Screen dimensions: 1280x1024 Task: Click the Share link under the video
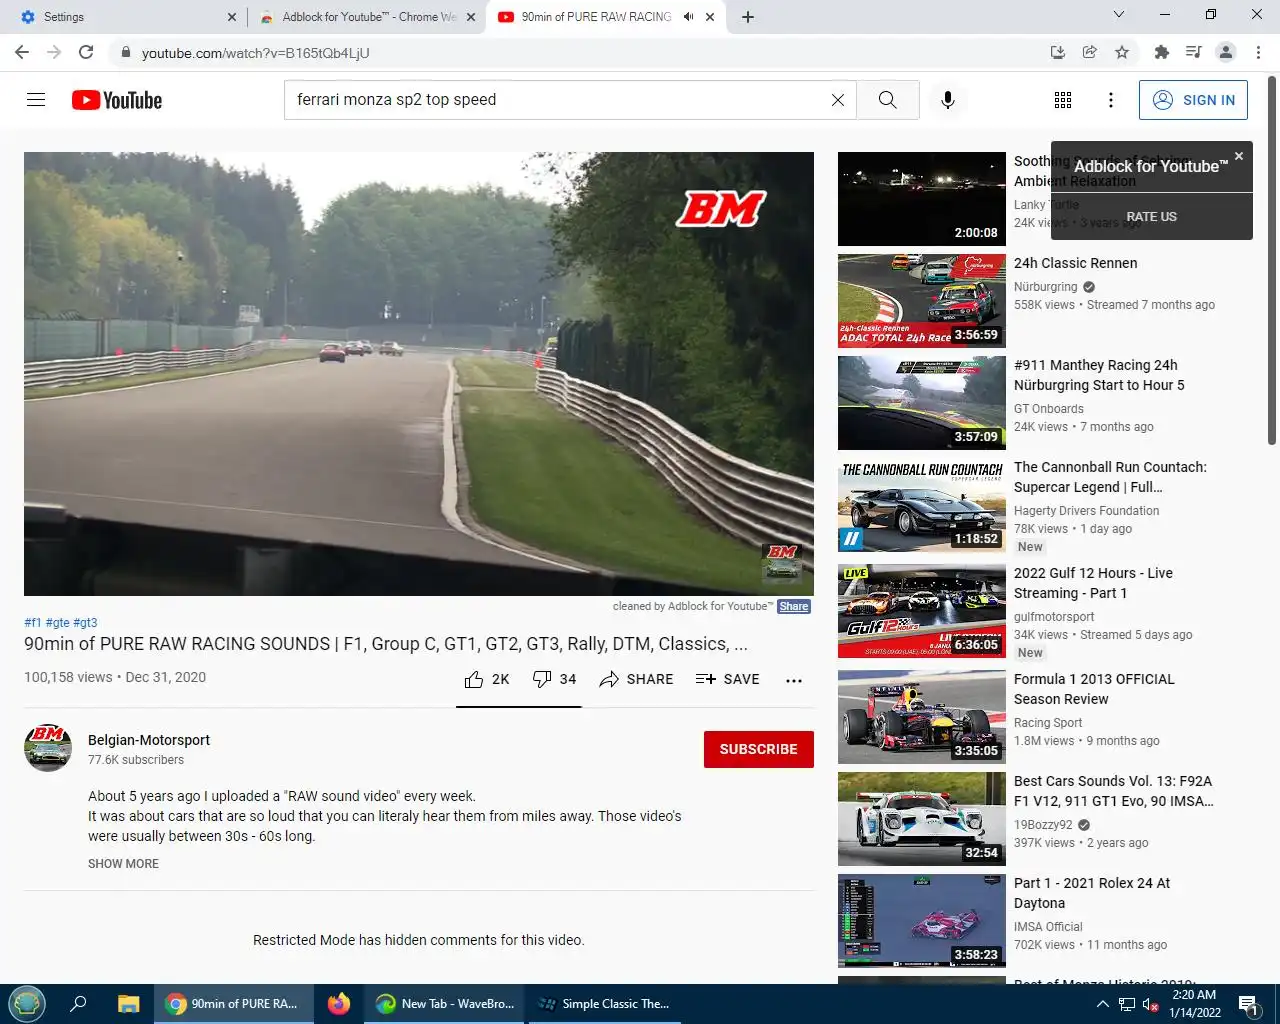(794, 606)
